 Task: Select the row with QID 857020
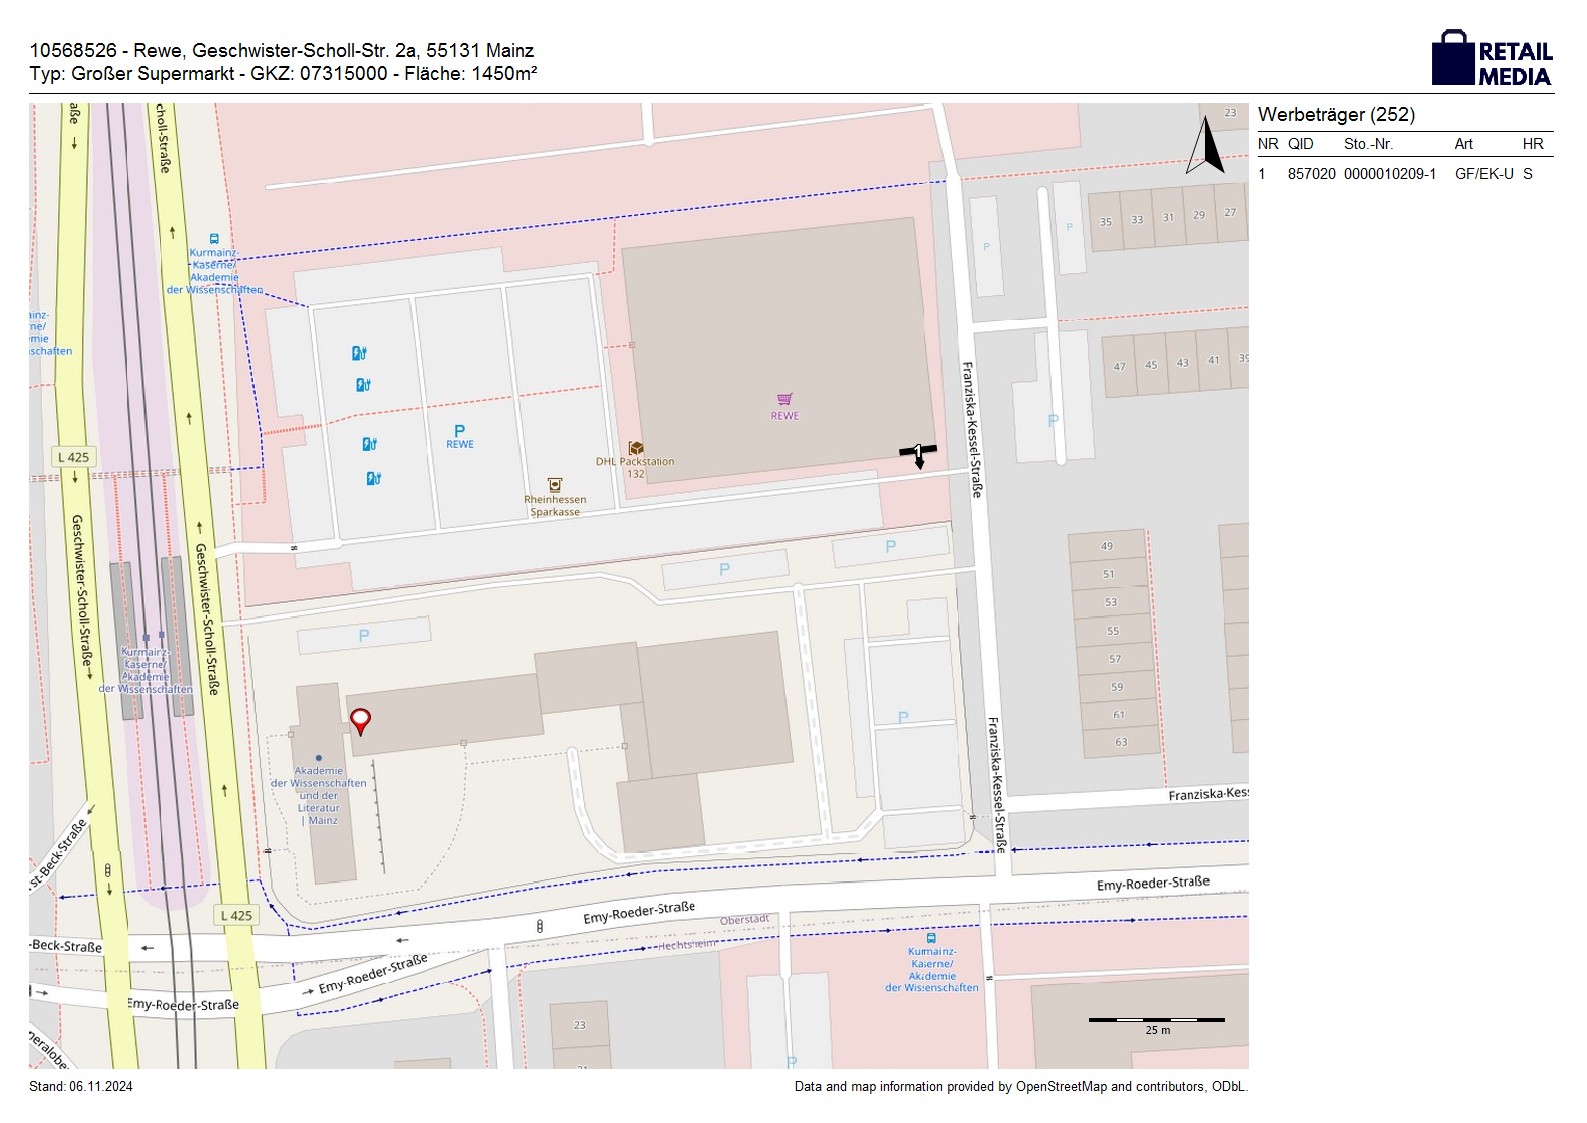(x=1404, y=174)
